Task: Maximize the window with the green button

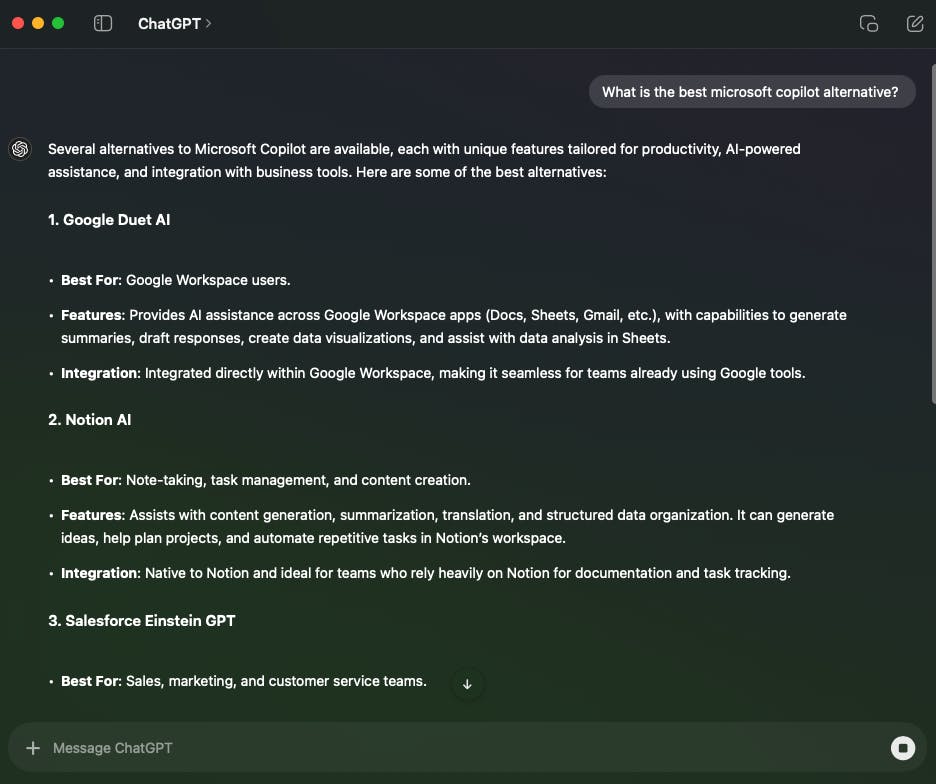Action: click(58, 23)
